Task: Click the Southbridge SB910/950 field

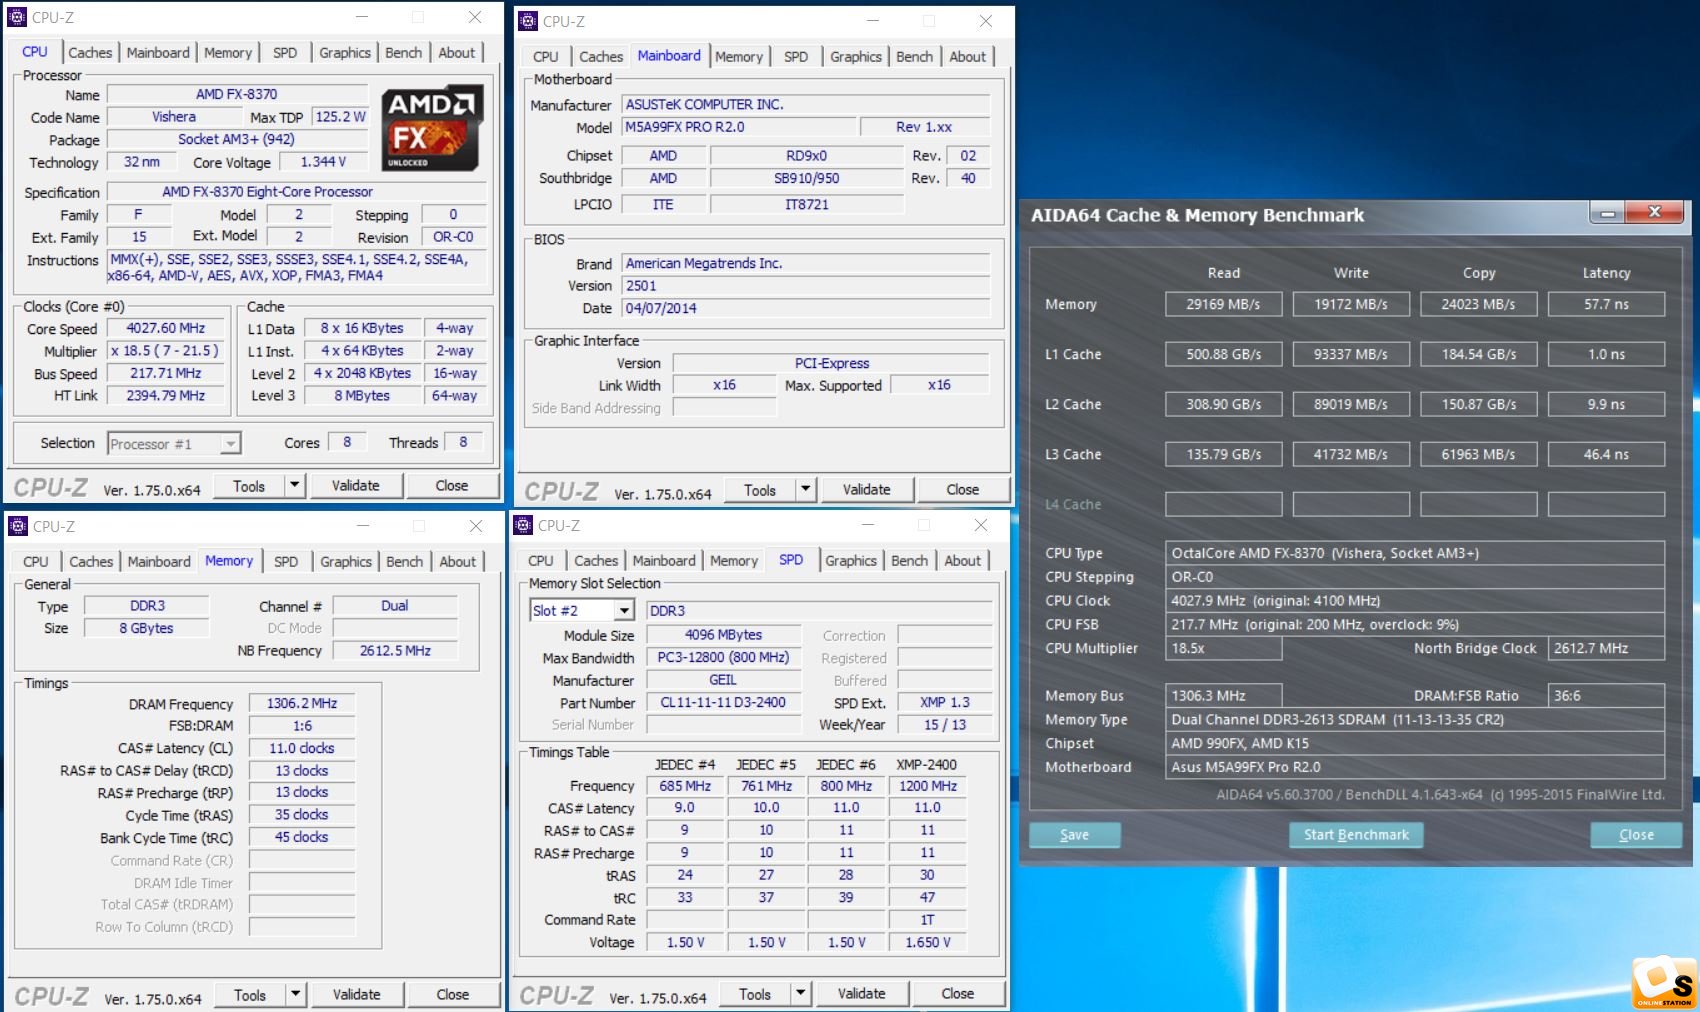Action: 807,178
